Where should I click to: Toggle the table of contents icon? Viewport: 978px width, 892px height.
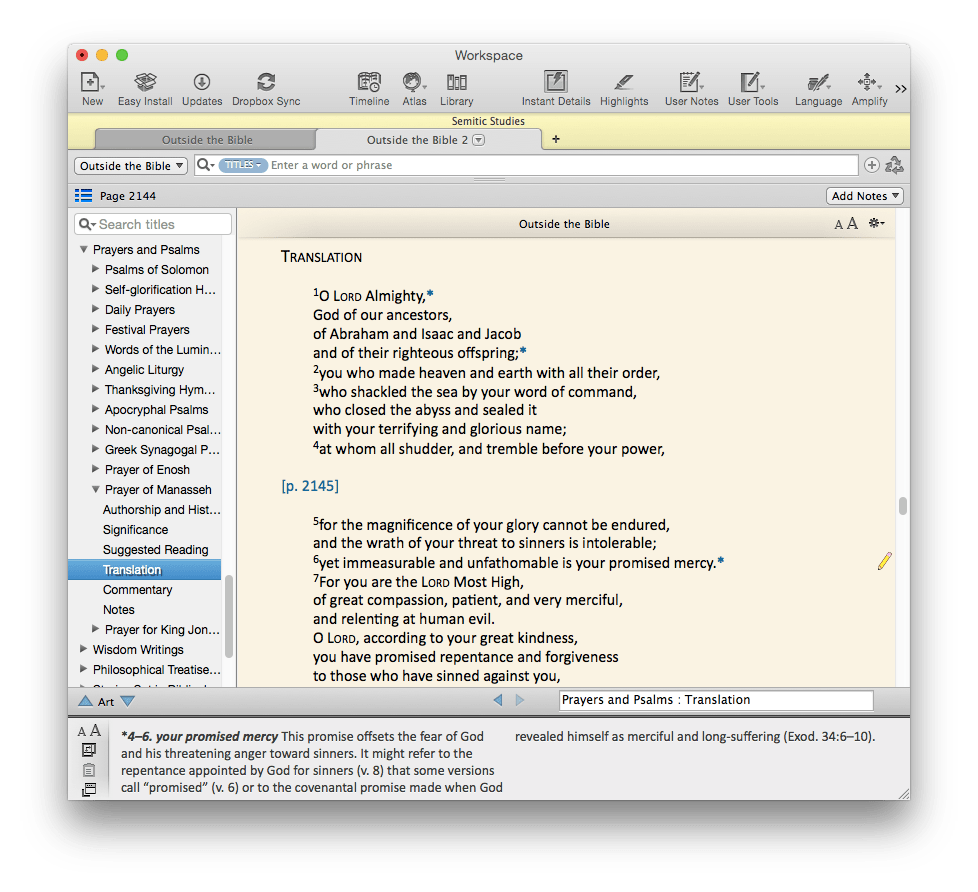84,196
